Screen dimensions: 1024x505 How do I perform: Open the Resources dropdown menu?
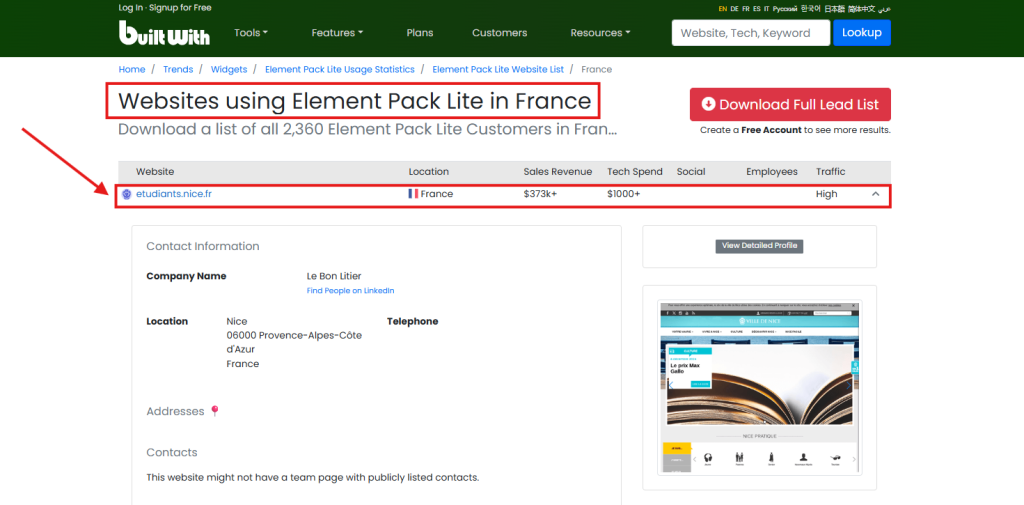pyautogui.click(x=600, y=33)
